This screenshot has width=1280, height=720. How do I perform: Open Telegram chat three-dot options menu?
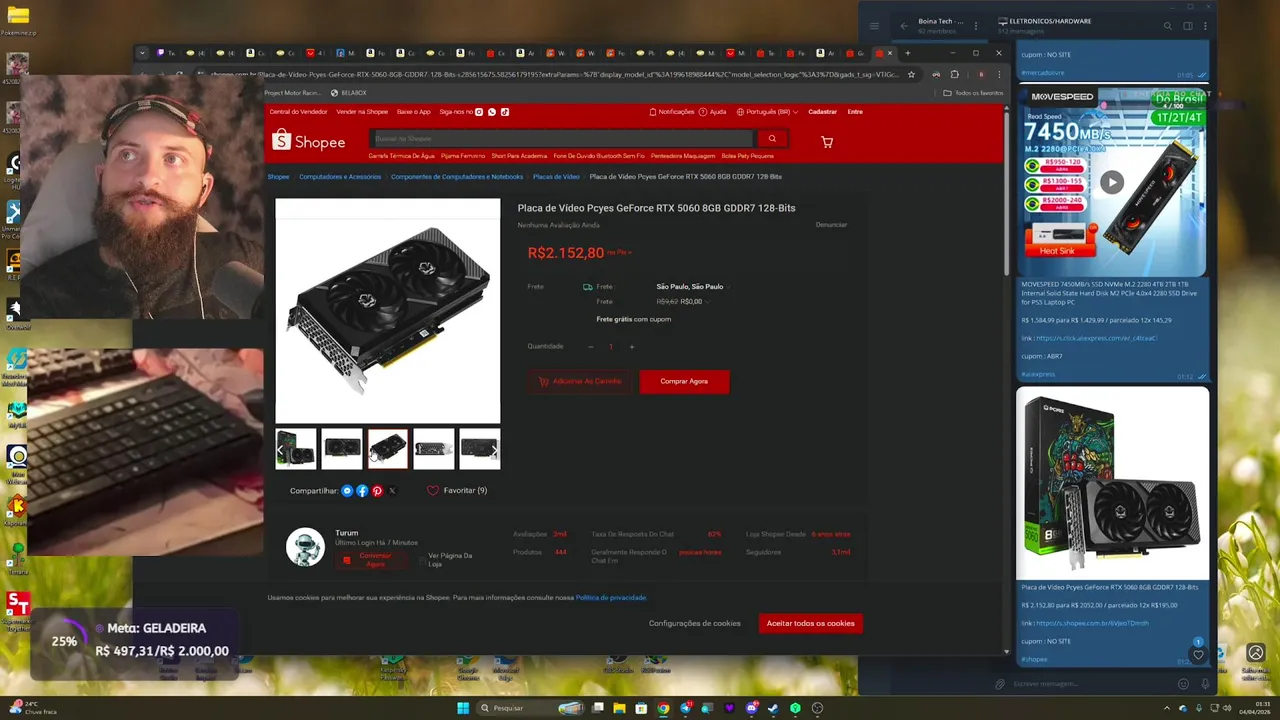click(1204, 26)
